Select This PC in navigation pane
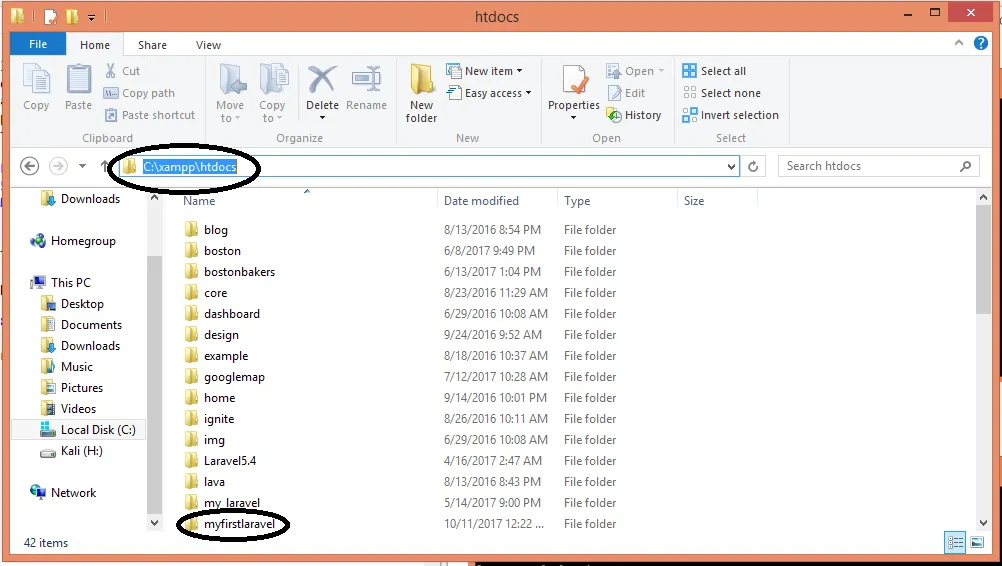Viewport: 1002px width, 566px height. click(x=70, y=282)
